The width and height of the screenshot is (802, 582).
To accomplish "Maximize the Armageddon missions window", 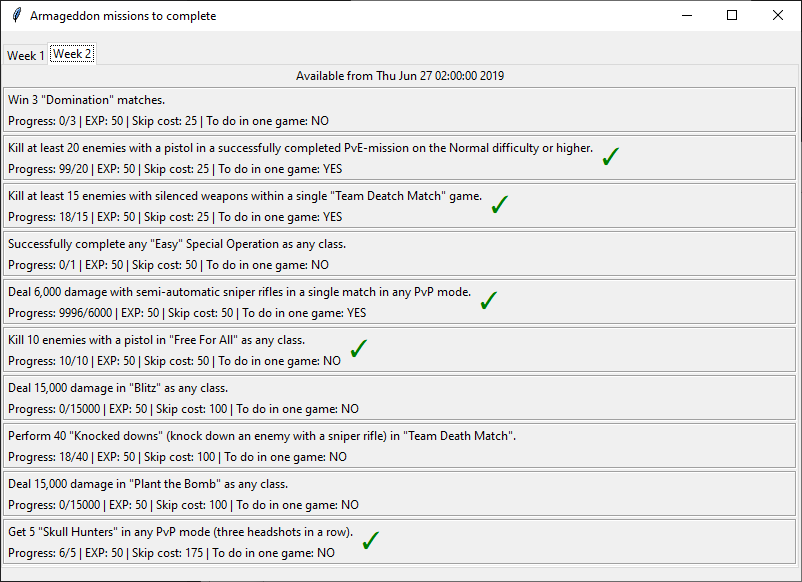I will tap(732, 15).
